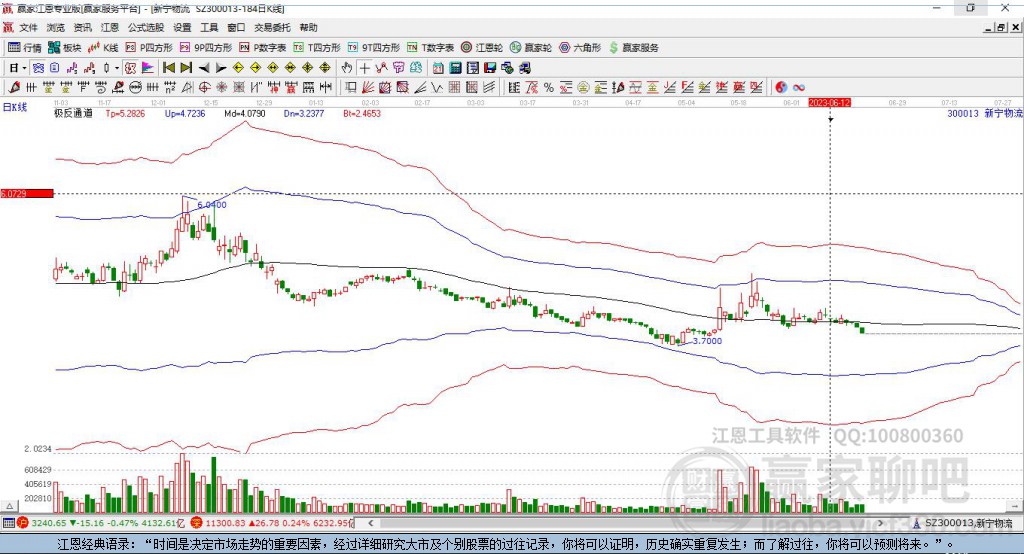
Task: Move chart left with black arrow
Action: pyautogui.click(x=204, y=68)
